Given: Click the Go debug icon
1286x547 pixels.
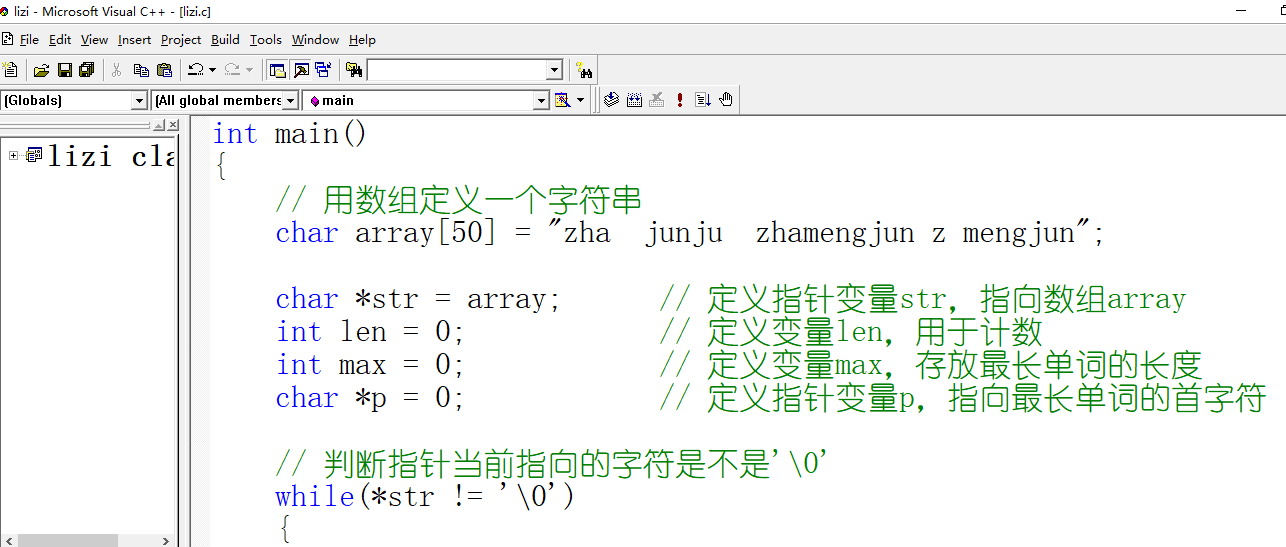Looking at the screenshot, I should (x=703, y=100).
